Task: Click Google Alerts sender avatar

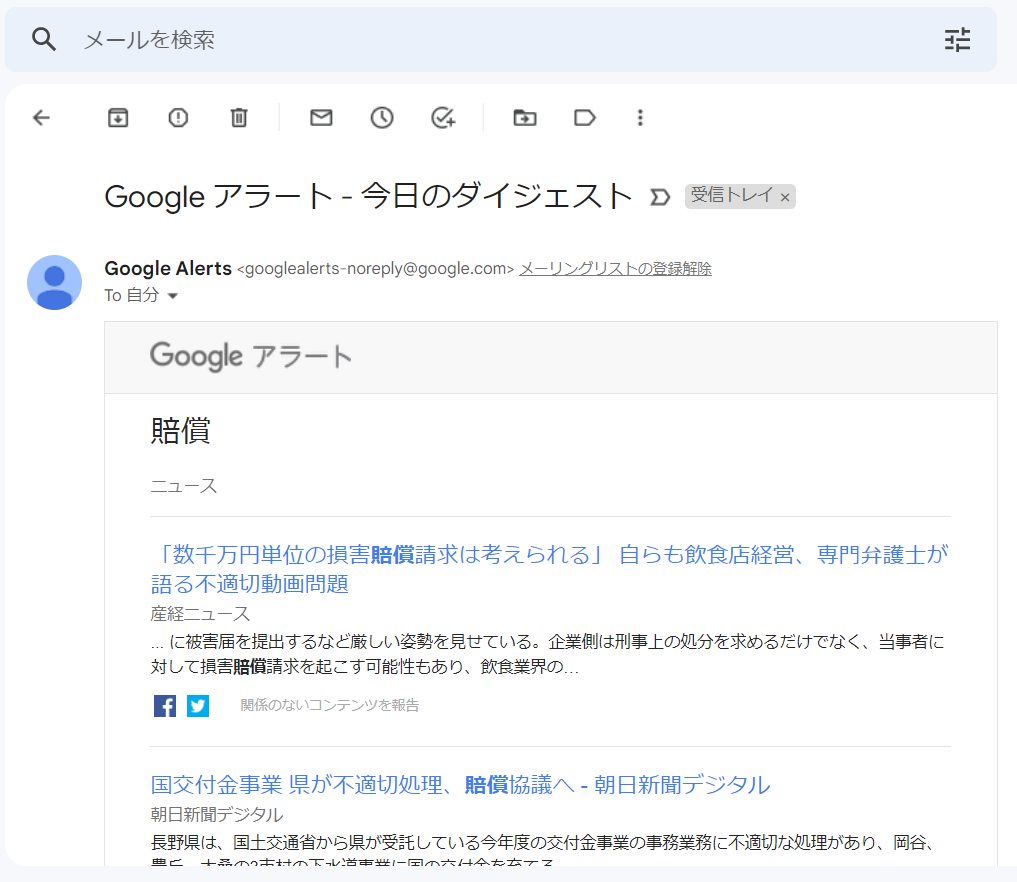Action: (x=54, y=282)
